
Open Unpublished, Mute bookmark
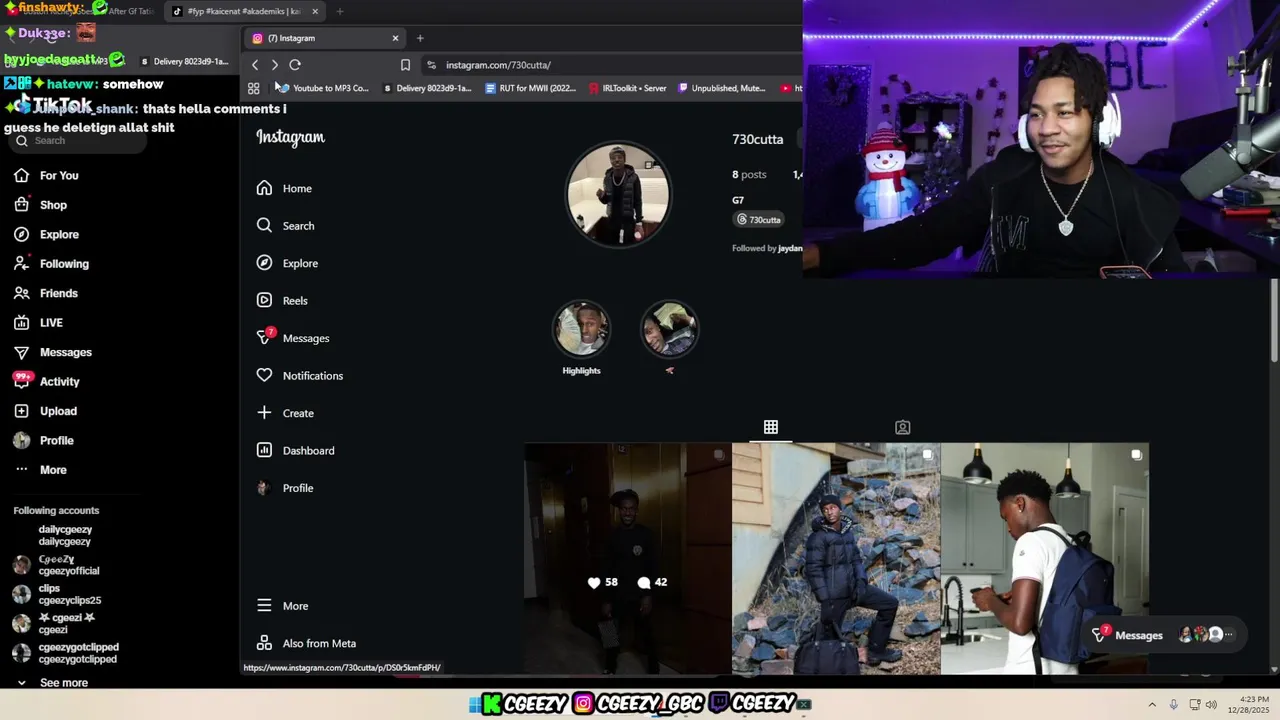(x=721, y=88)
